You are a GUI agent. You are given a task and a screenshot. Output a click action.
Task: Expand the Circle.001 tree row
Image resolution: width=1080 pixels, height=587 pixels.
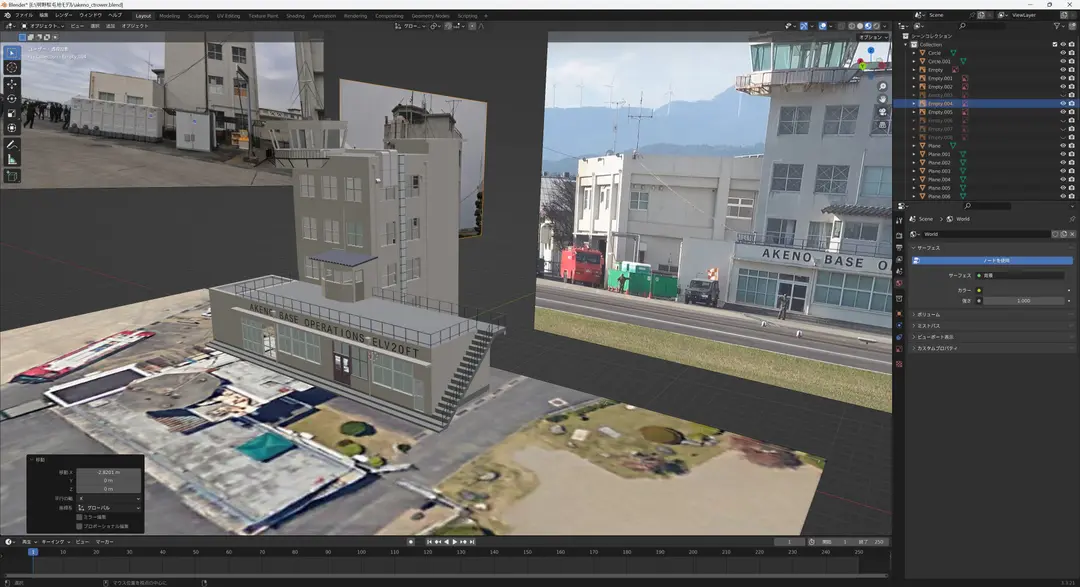(x=914, y=61)
